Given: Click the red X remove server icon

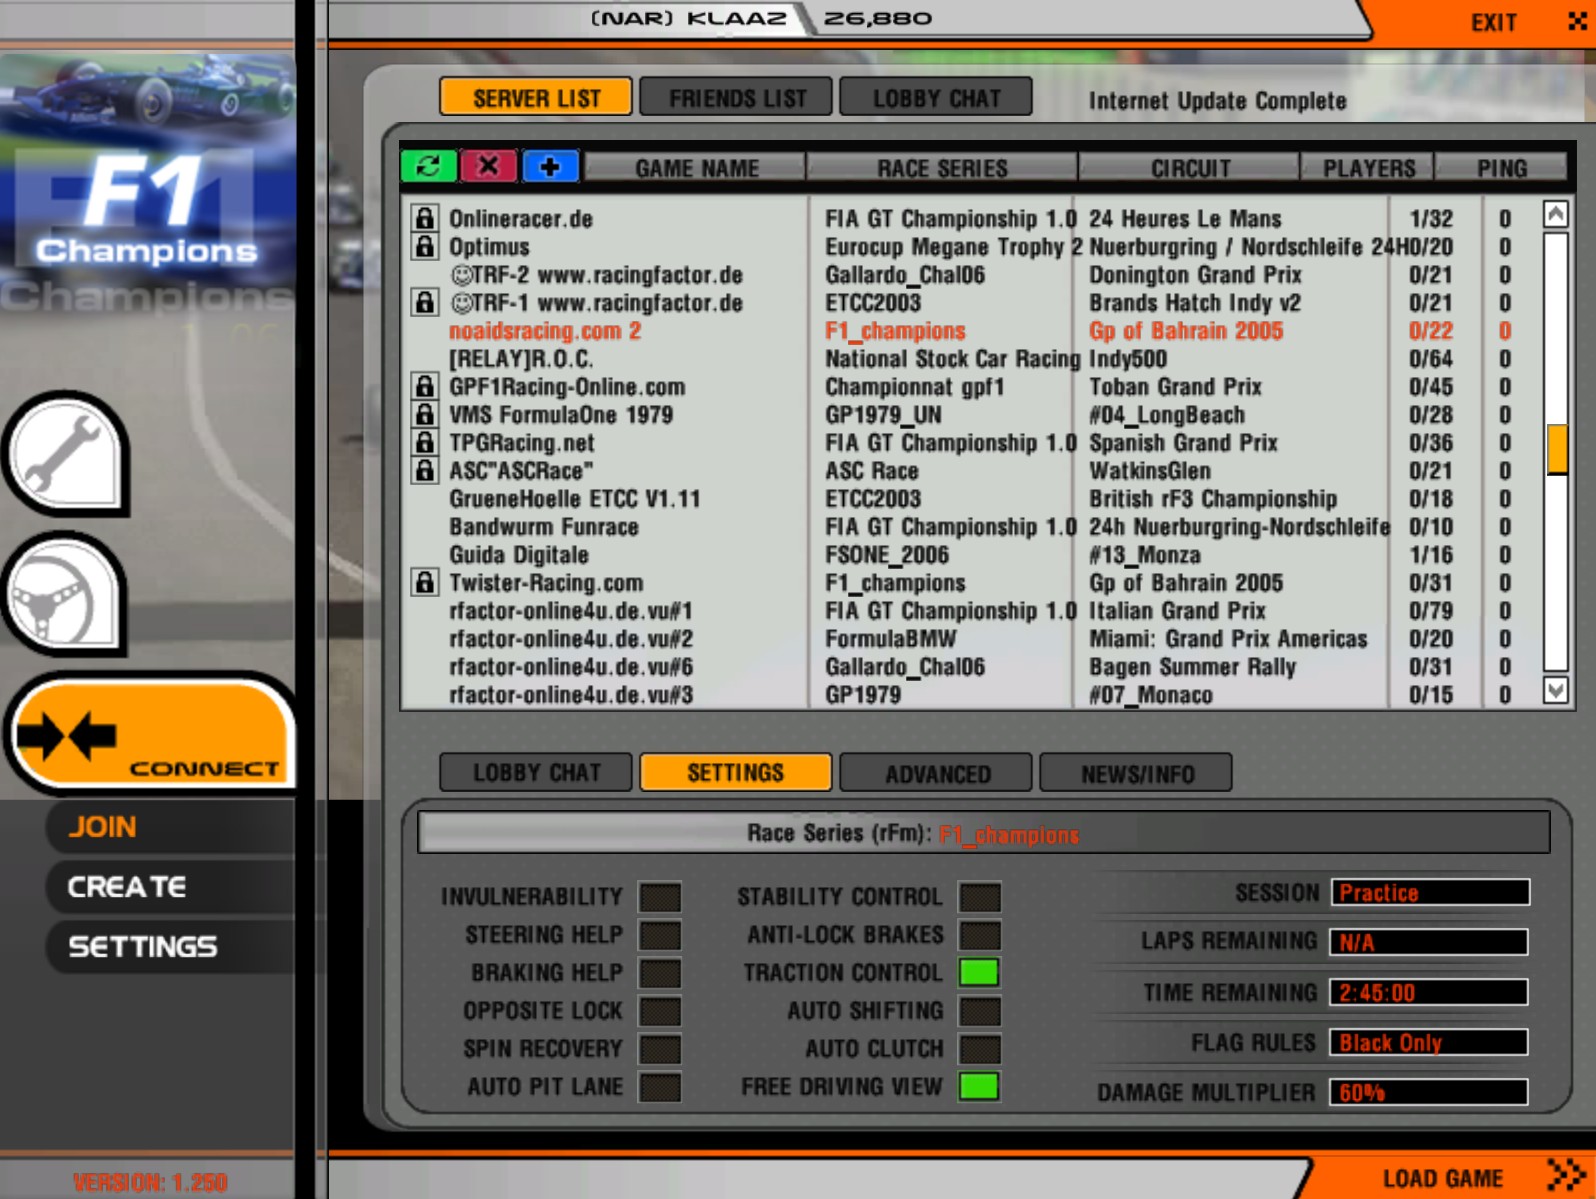Looking at the screenshot, I should click(x=488, y=166).
